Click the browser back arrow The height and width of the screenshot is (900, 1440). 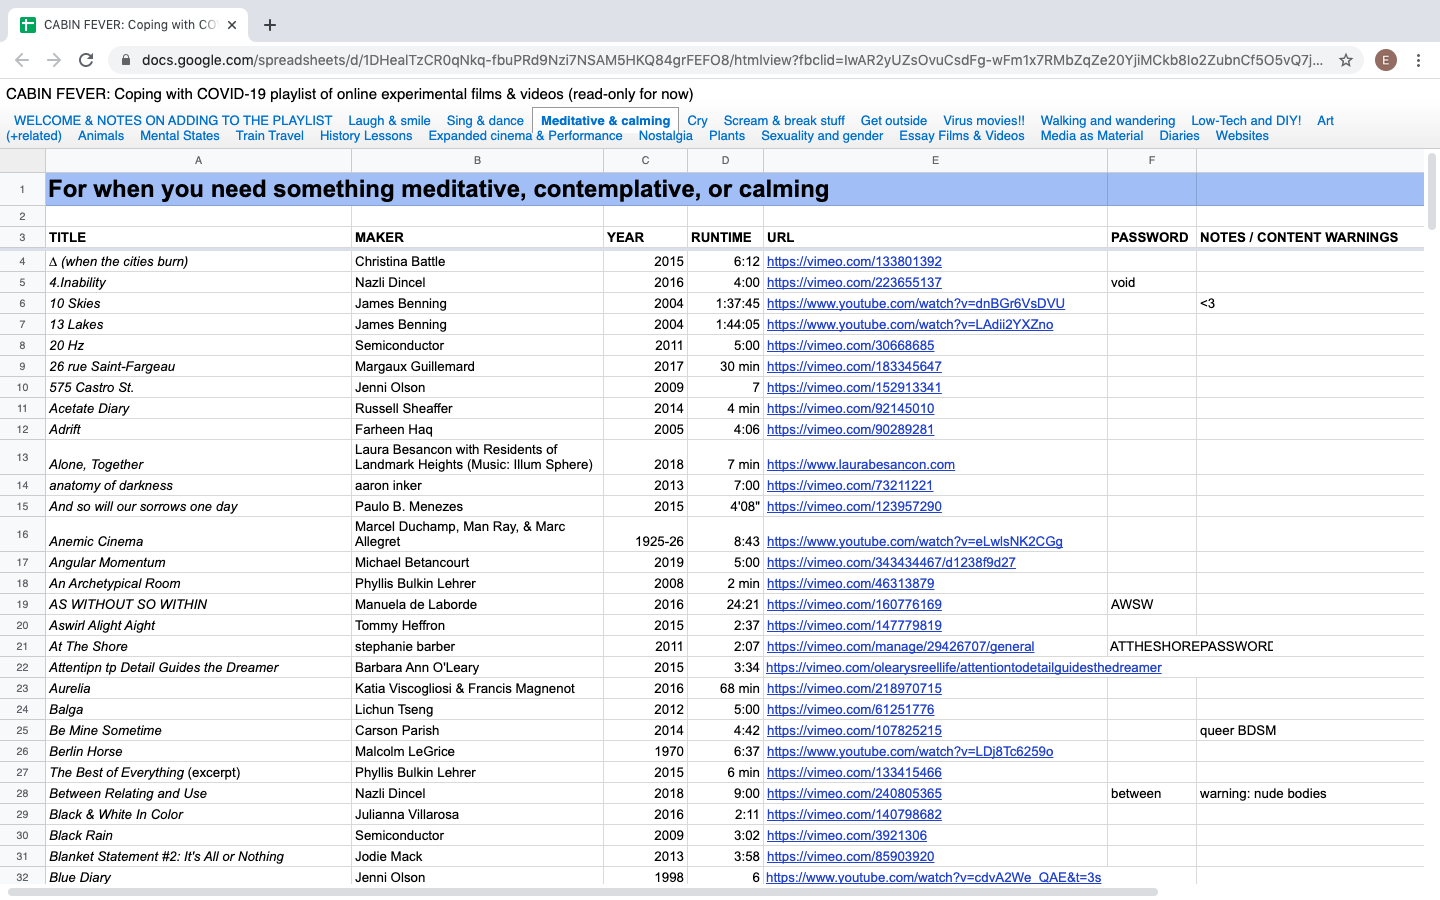click(22, 60)
